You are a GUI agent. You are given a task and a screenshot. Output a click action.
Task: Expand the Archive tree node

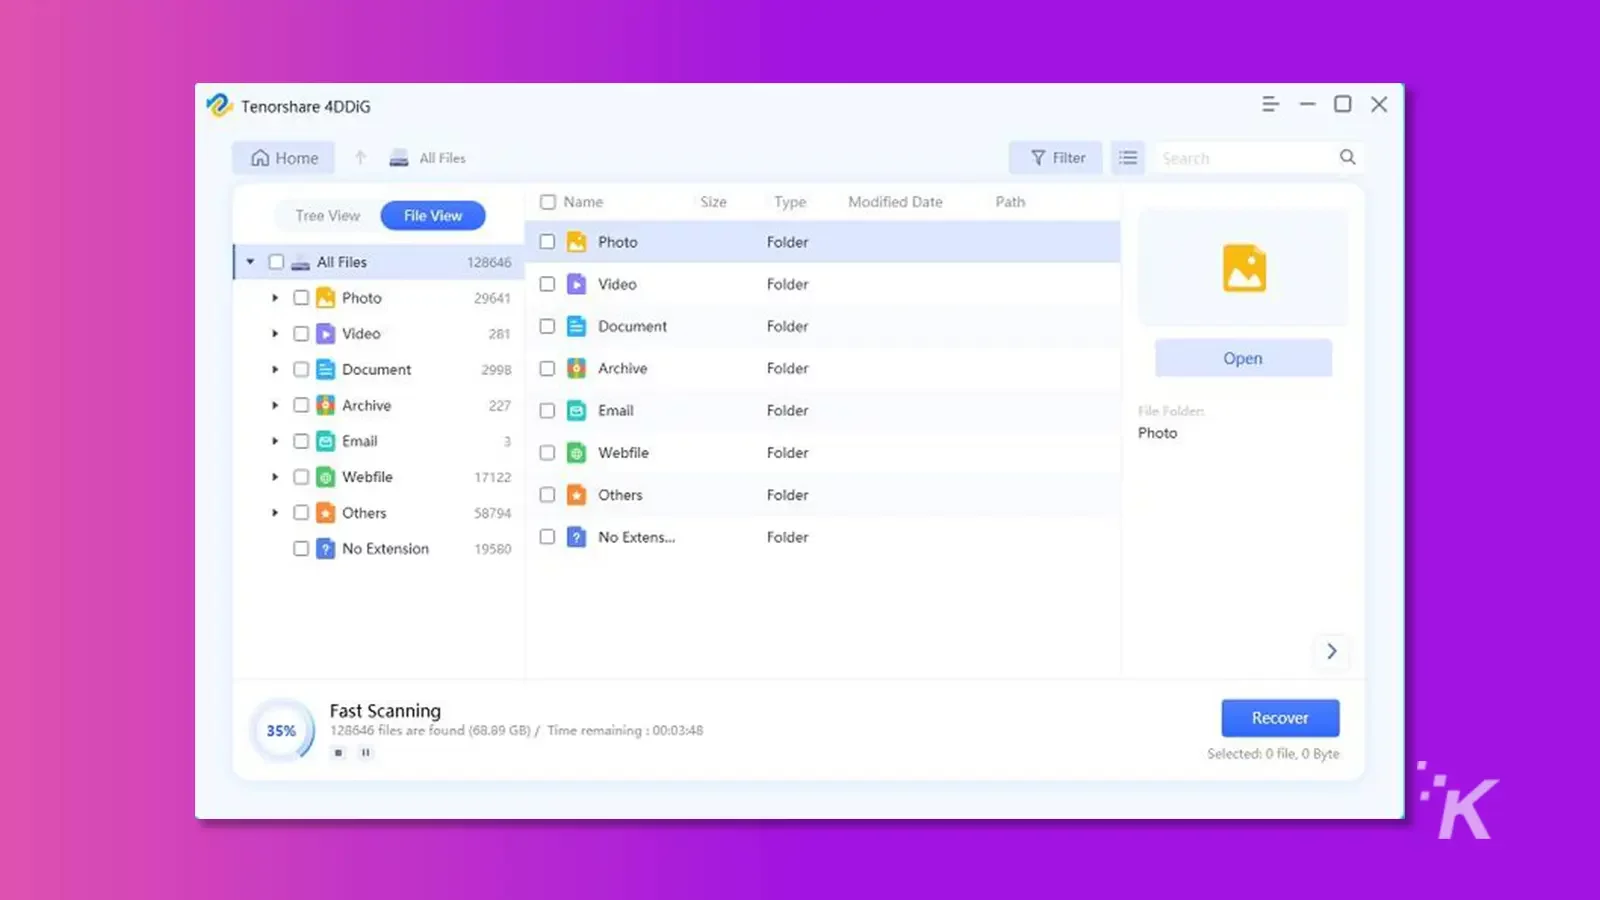point(275,405)
